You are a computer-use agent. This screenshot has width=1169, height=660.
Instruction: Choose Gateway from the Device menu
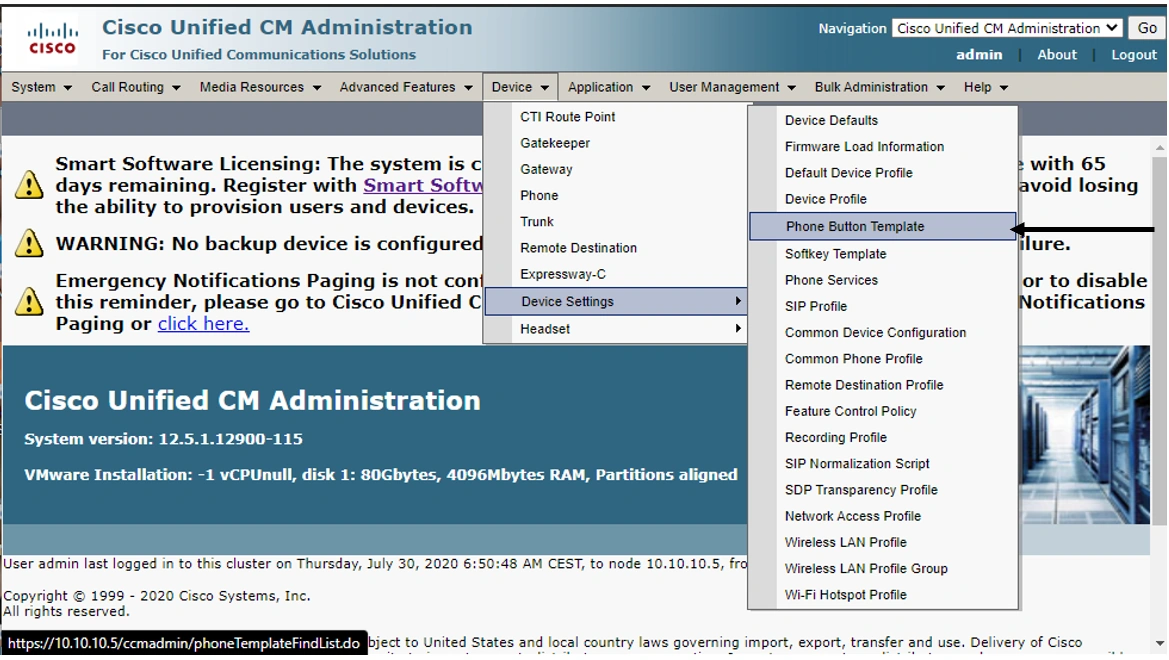pos(616,169)
